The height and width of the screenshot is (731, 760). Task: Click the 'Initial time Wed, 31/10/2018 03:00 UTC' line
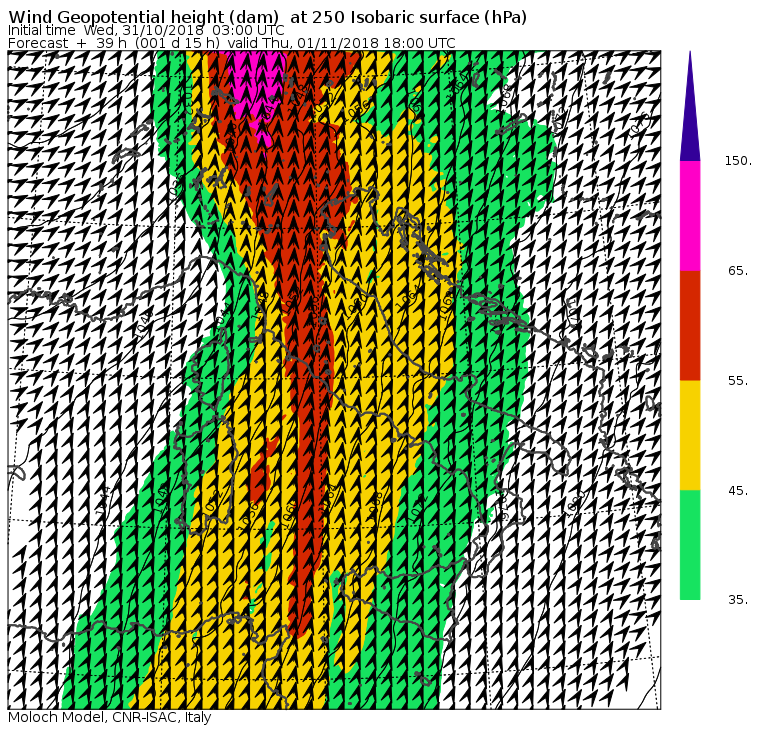[x=146, y=30]
